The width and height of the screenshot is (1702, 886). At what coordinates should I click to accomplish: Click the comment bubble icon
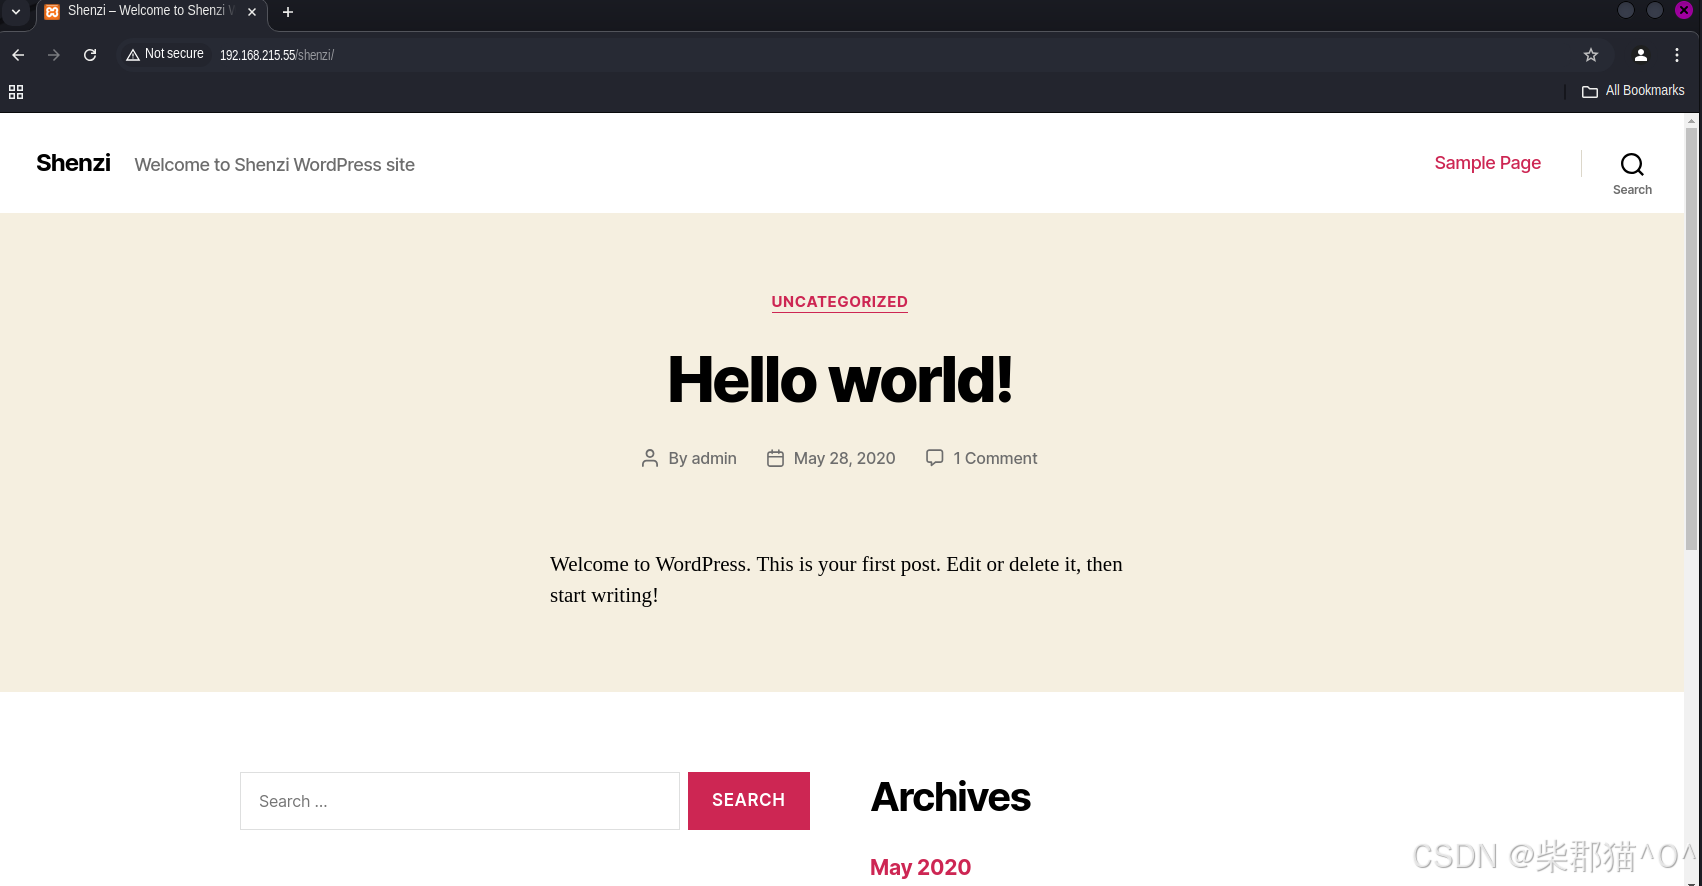[x=935, y=458]
